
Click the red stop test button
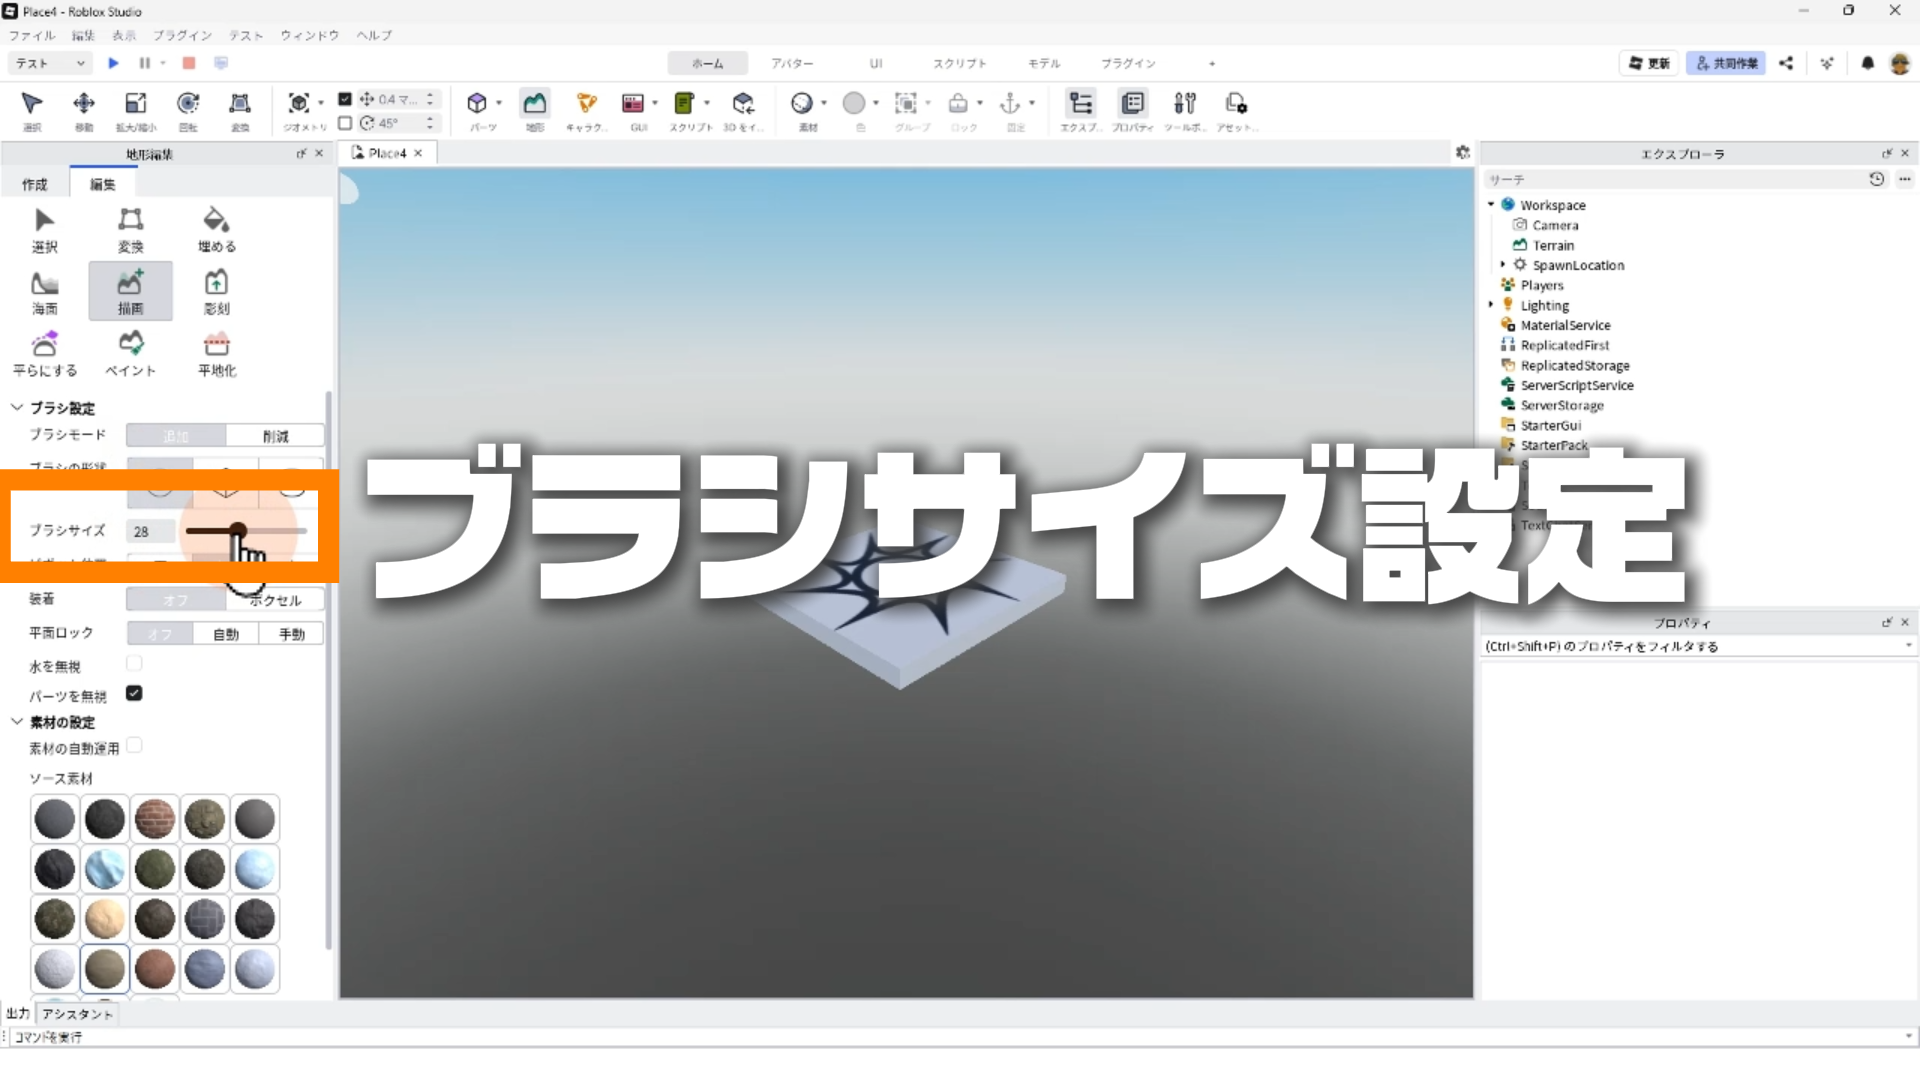click(189, 63)
